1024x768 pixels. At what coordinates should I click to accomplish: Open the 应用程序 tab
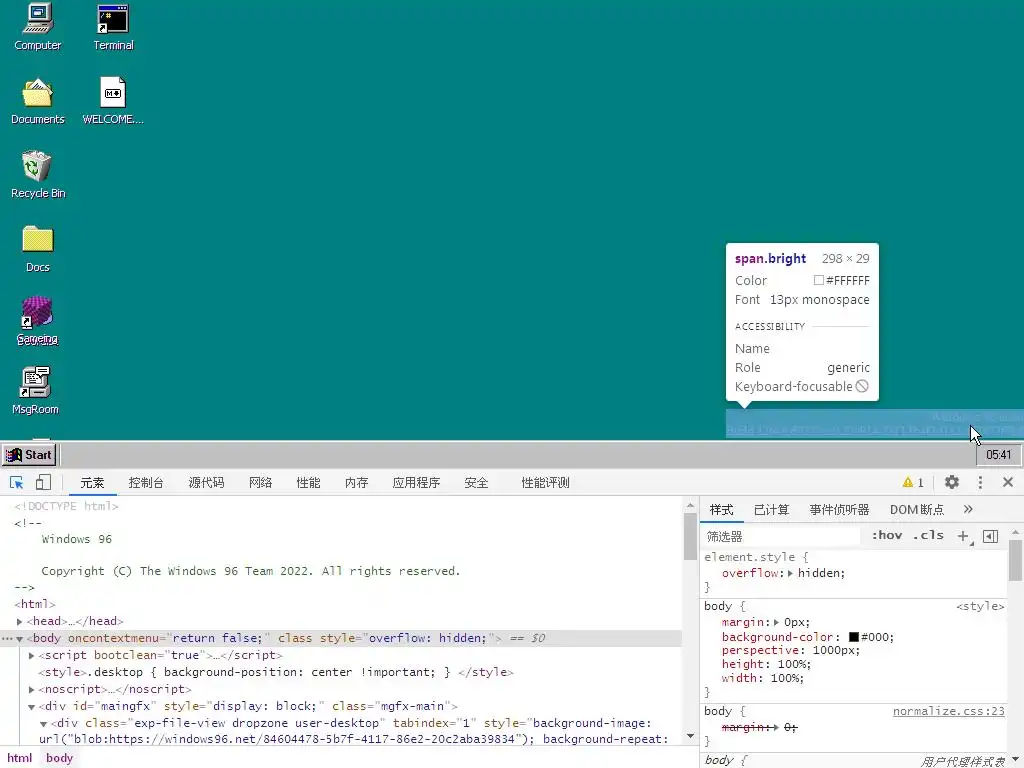[416, 483]
